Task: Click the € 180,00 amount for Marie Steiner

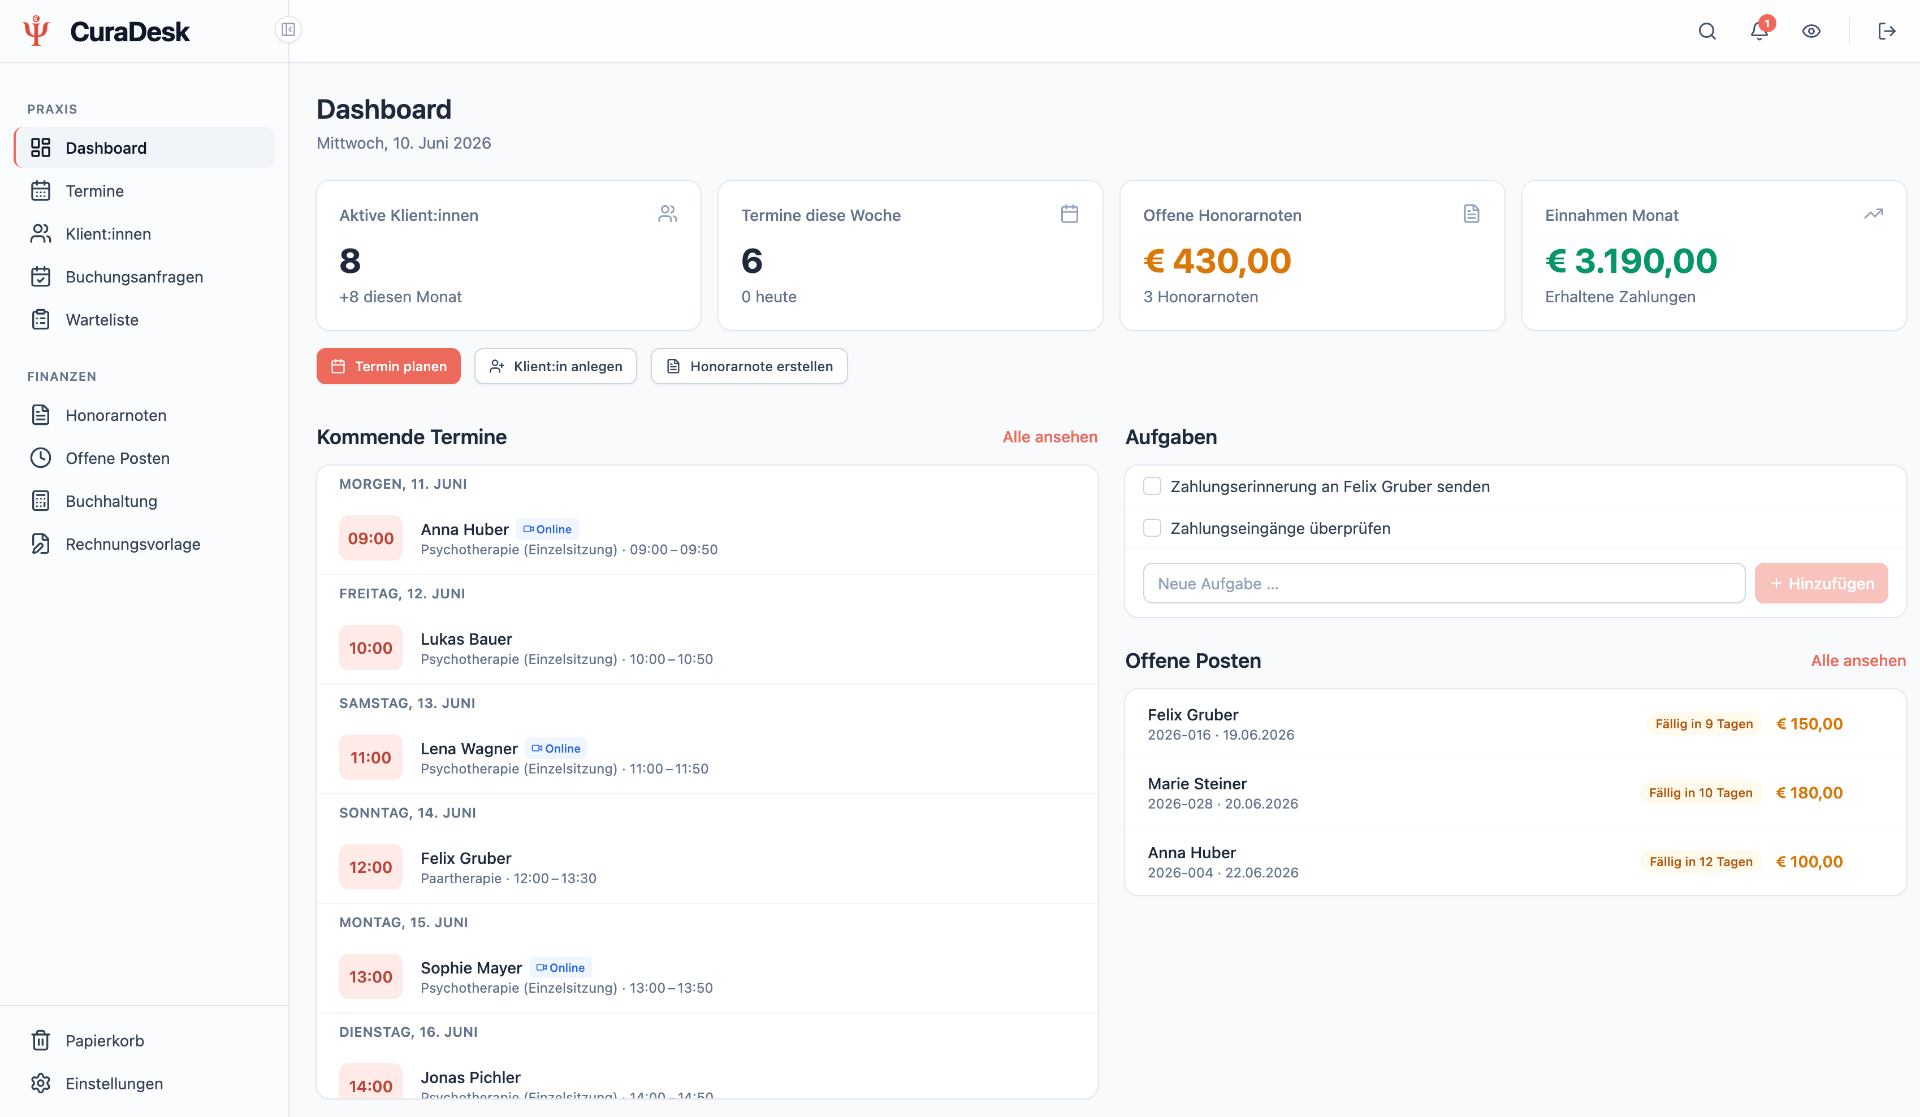Action: click(x=1809, y=793)
